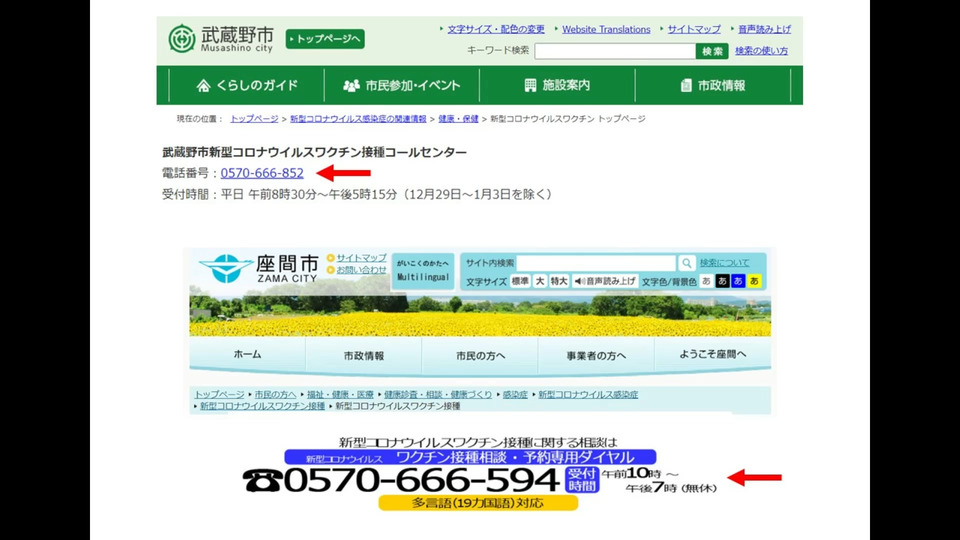Focus the サイト内検索 input field
960x540 pixels.
point(596,263)
